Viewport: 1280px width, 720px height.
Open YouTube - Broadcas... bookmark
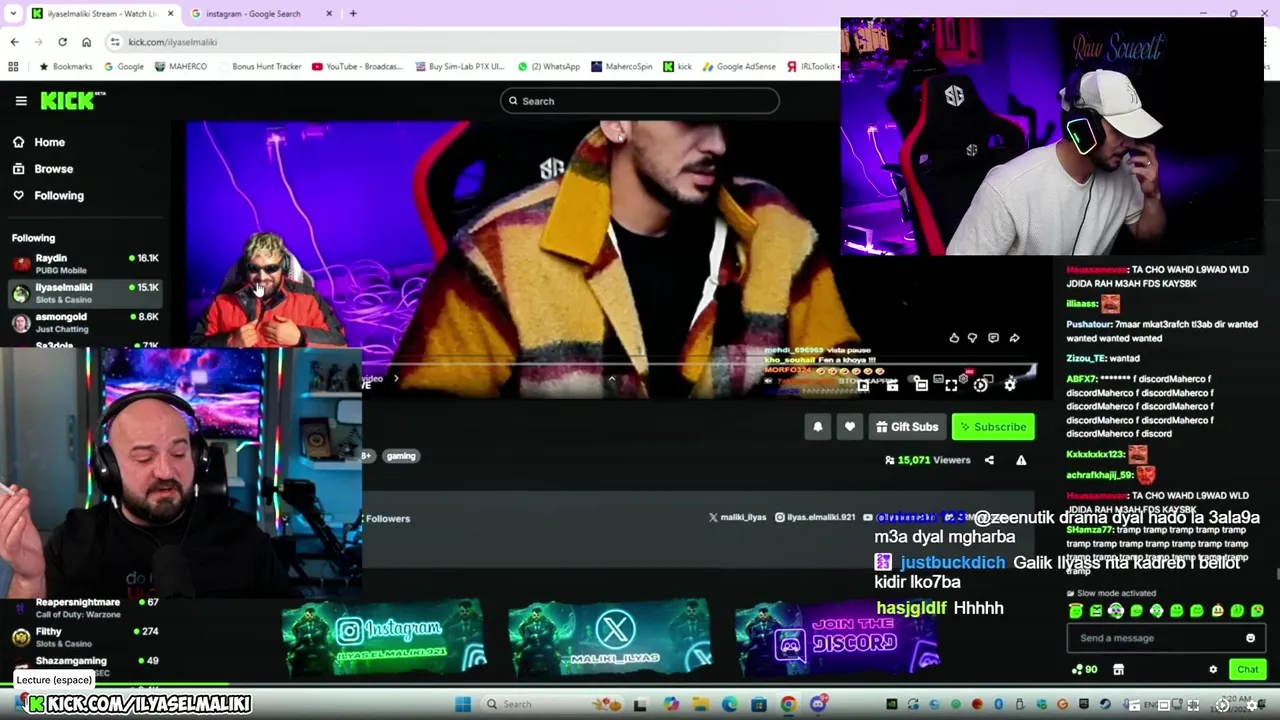(357, 67)
